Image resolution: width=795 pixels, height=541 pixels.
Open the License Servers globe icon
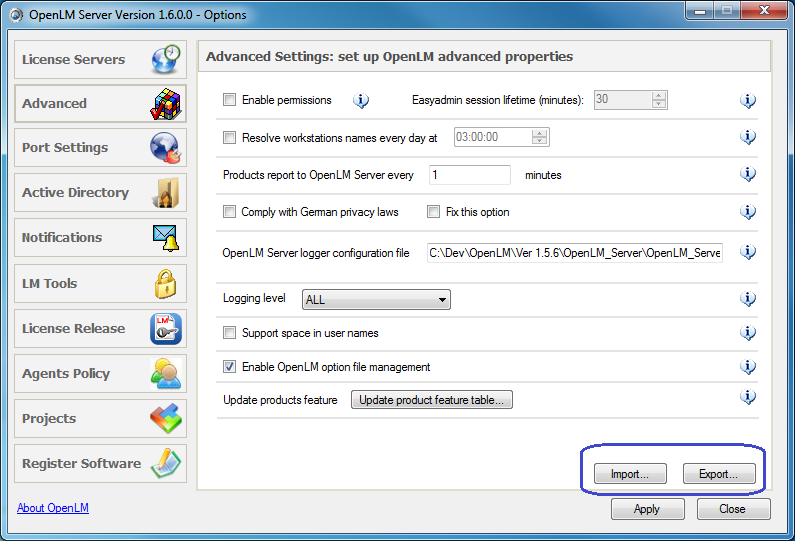click(166, 59)
